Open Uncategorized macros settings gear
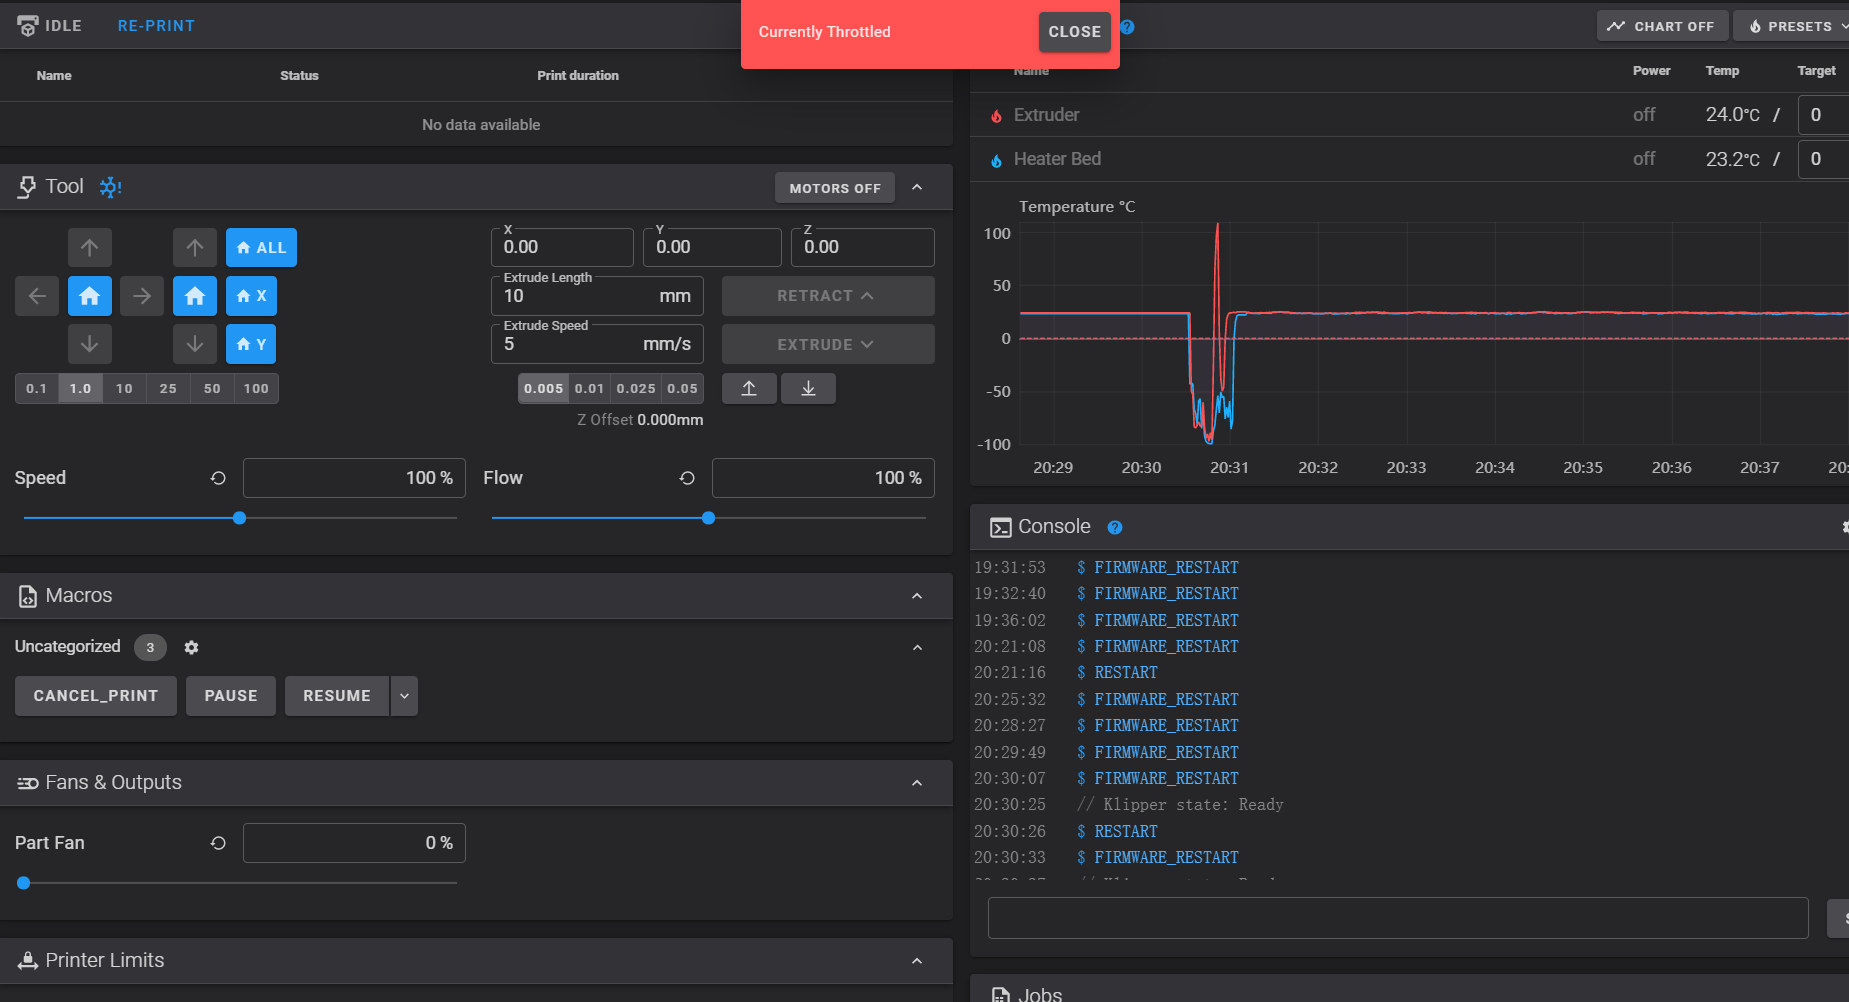 191,648
